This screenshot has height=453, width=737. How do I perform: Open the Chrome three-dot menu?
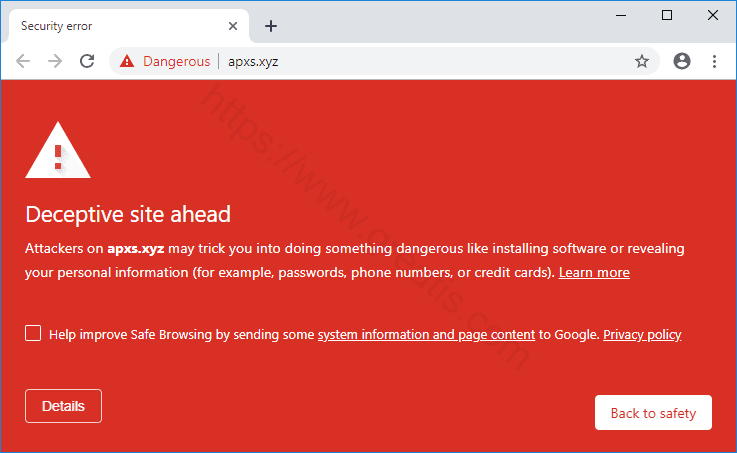714,61
